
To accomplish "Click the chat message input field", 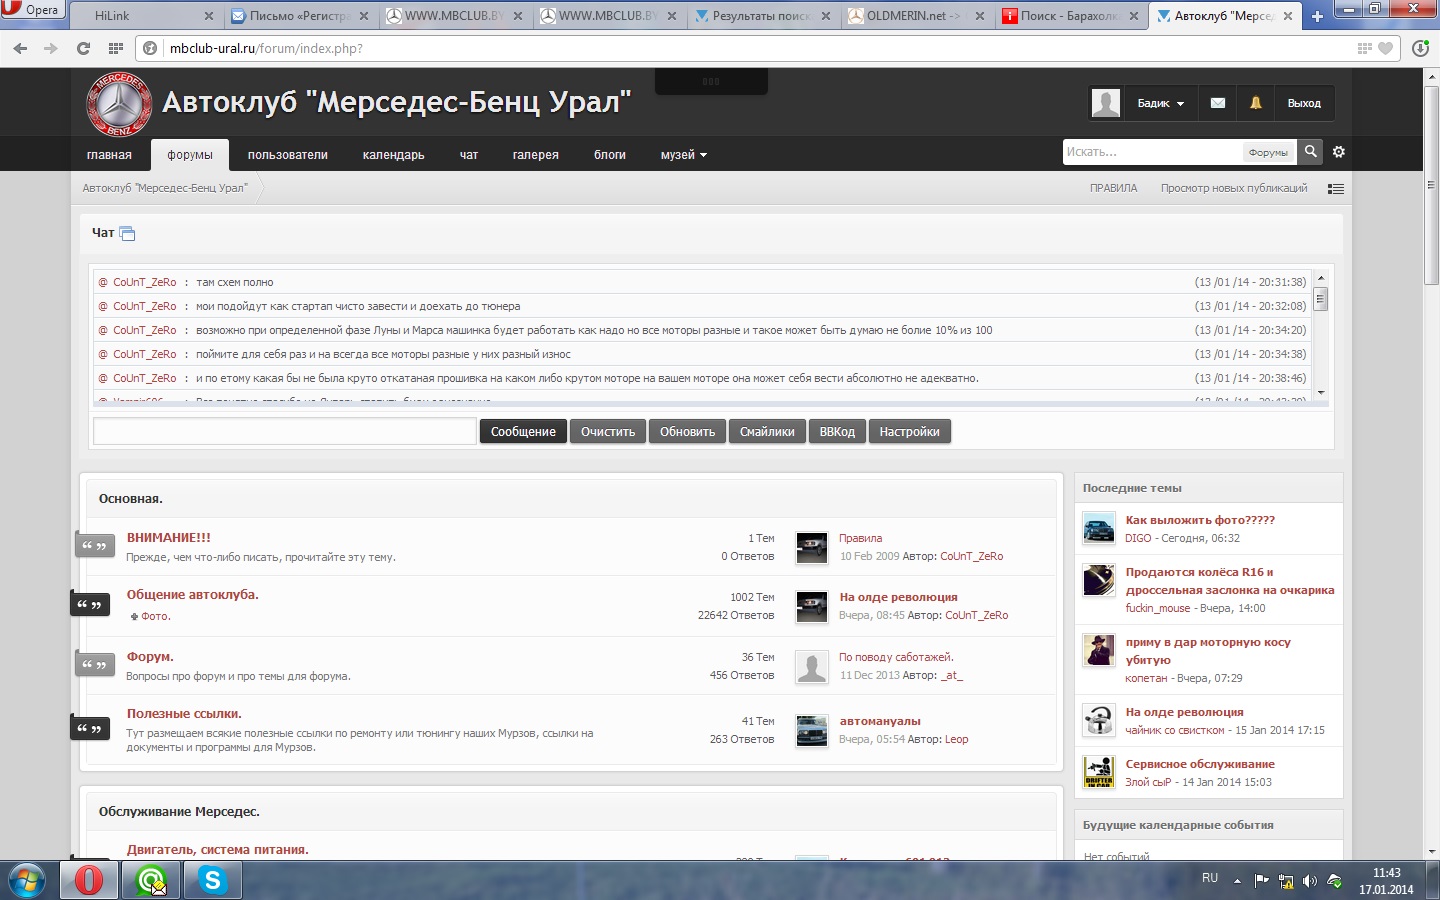I will click(x=284, y=431).
